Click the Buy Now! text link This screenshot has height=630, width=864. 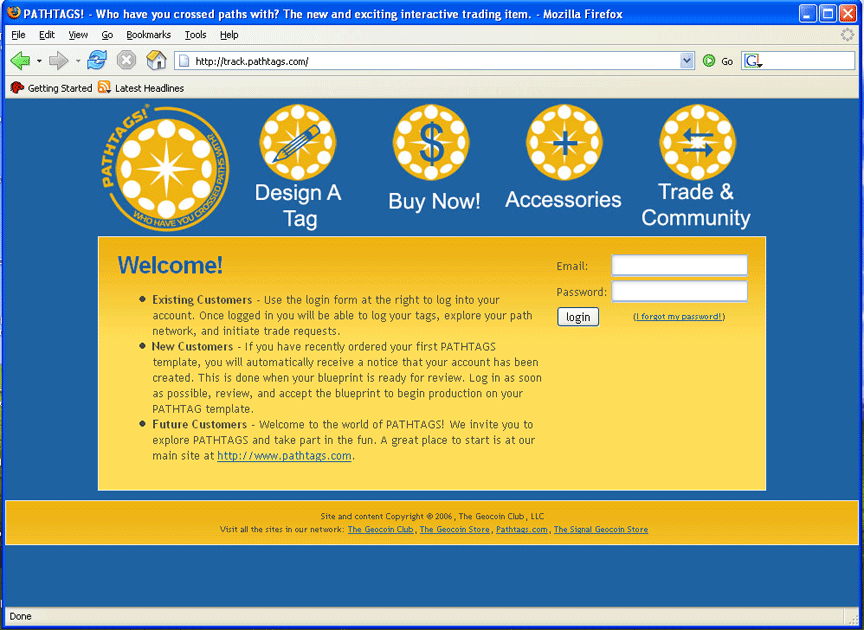click(434, 201)
